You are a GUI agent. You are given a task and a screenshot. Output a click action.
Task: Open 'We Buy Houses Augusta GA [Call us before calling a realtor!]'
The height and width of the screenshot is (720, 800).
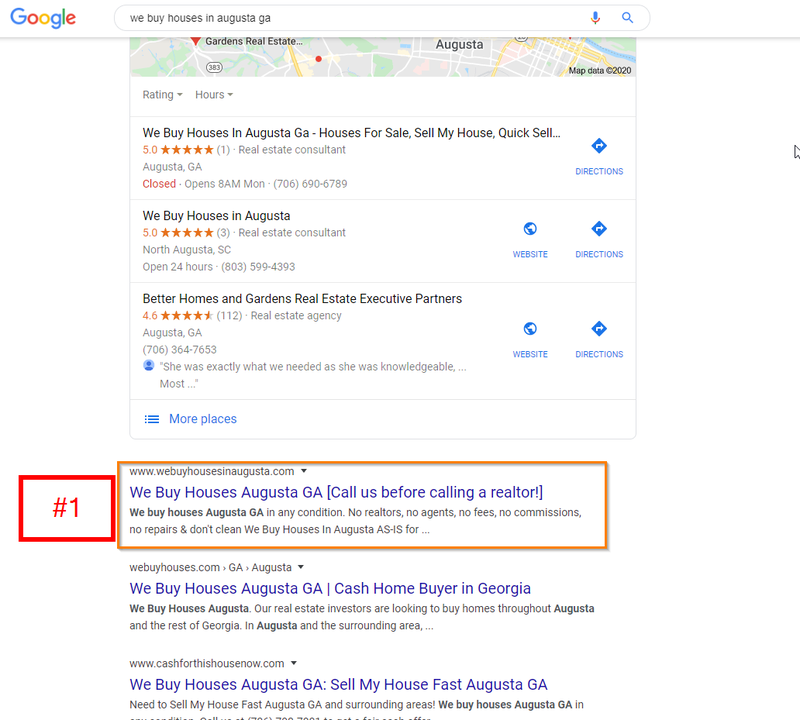[336, 492]
